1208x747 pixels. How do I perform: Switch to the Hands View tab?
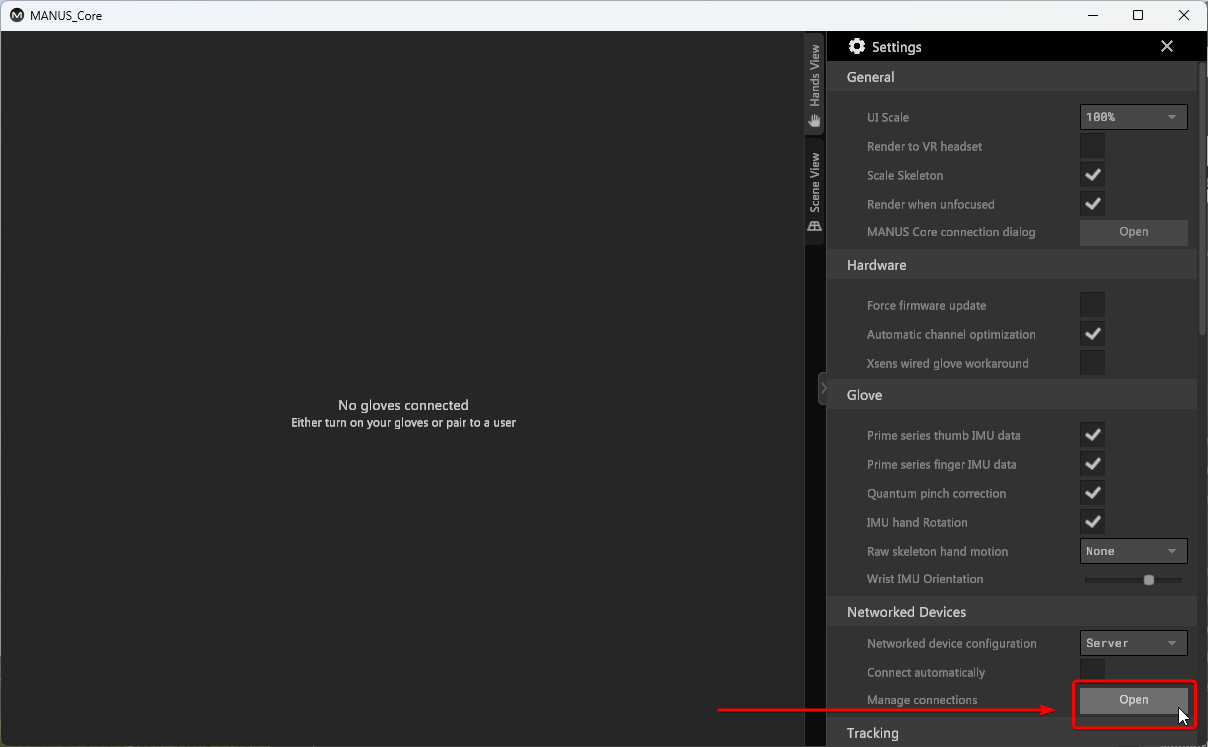[815, 85]
